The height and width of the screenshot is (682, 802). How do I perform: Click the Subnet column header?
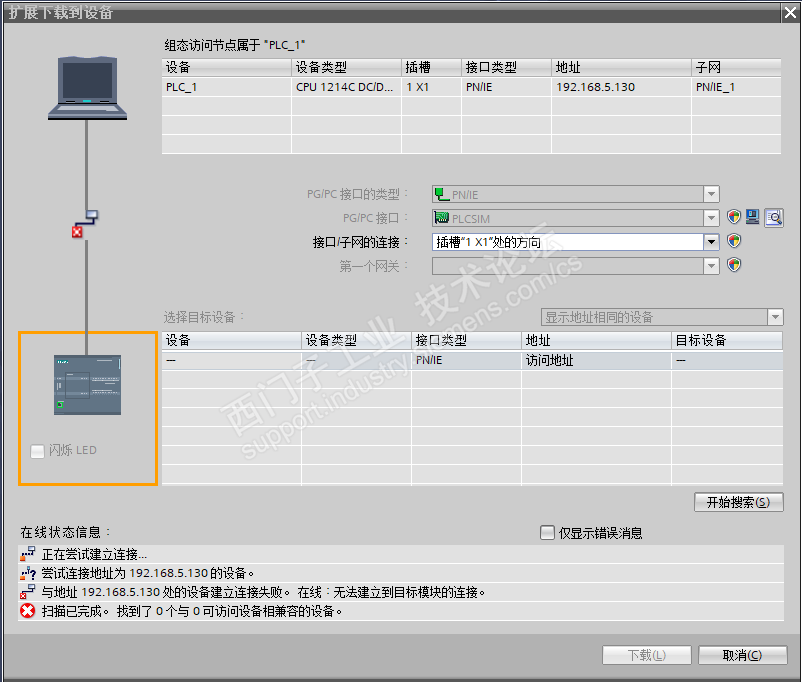[x=737, y=68]
